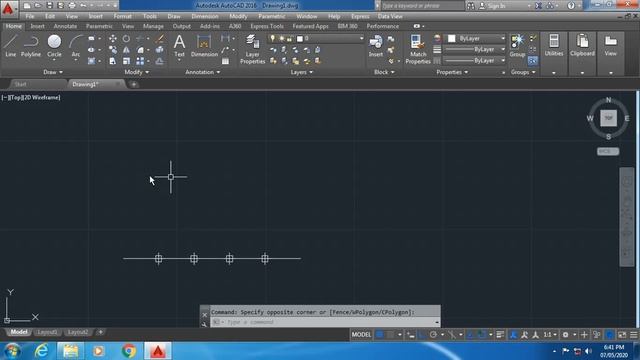Click the Text annotation tool
This screenshot has width=640, height=360.
[x=179, y=45]
